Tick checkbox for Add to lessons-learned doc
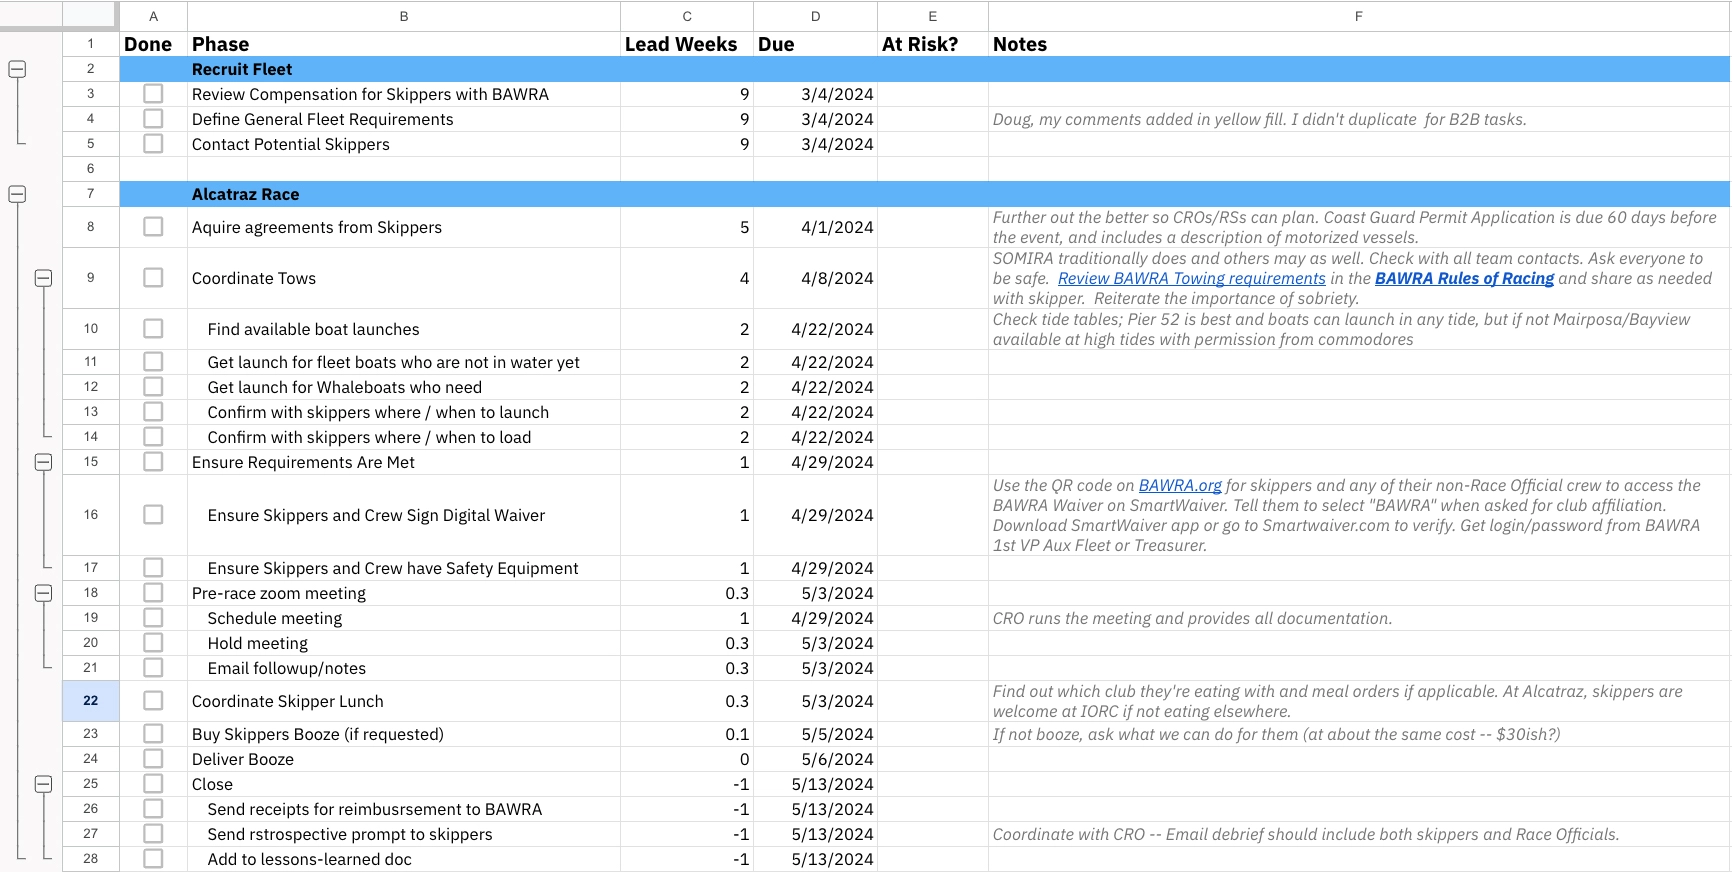Screen dimensions: 1732x872 click(153, 859)
